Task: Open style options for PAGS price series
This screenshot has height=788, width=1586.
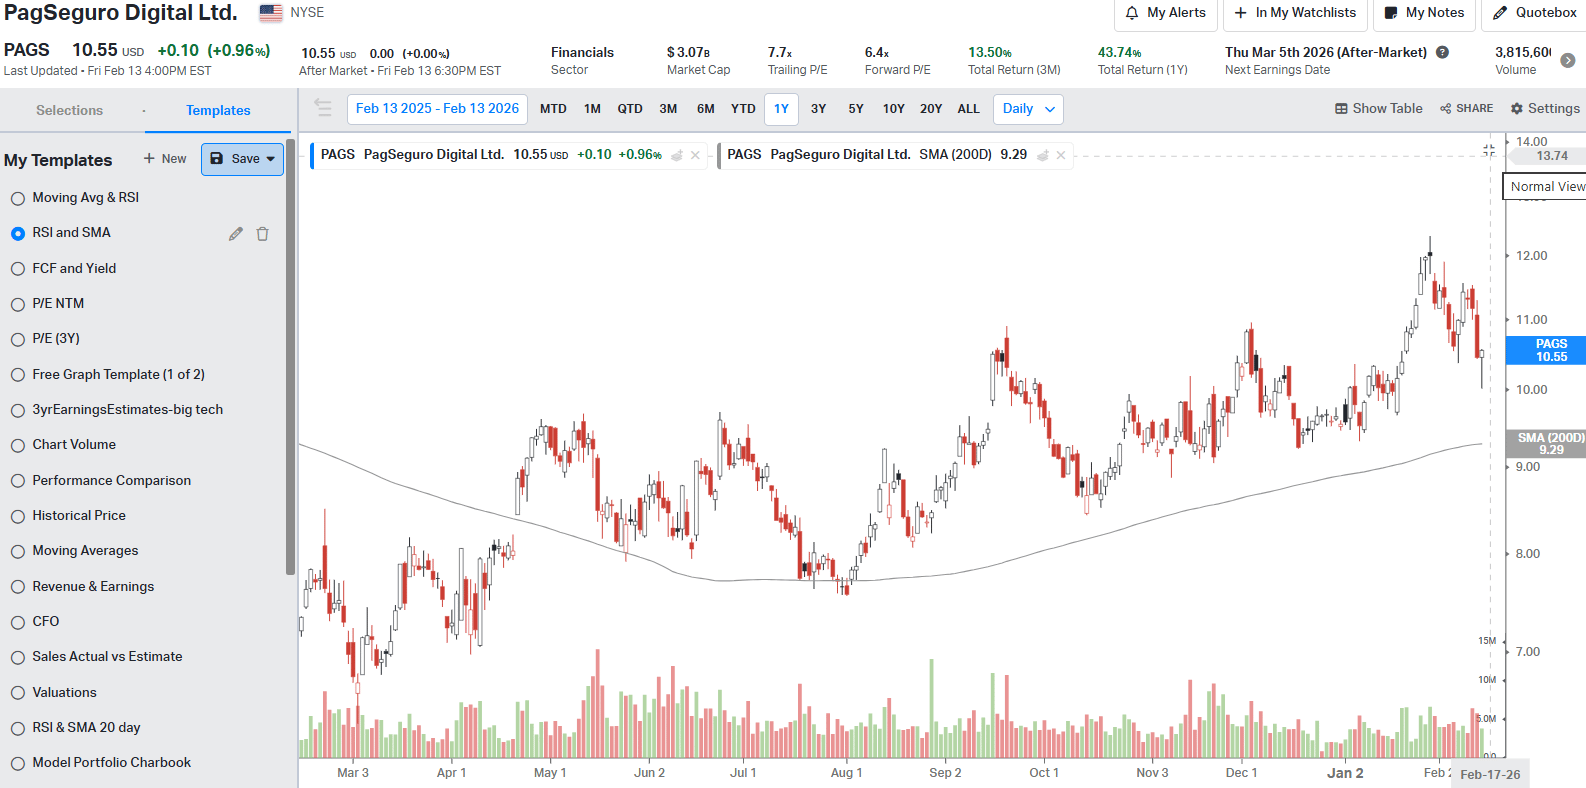Action: coord(677,155)
